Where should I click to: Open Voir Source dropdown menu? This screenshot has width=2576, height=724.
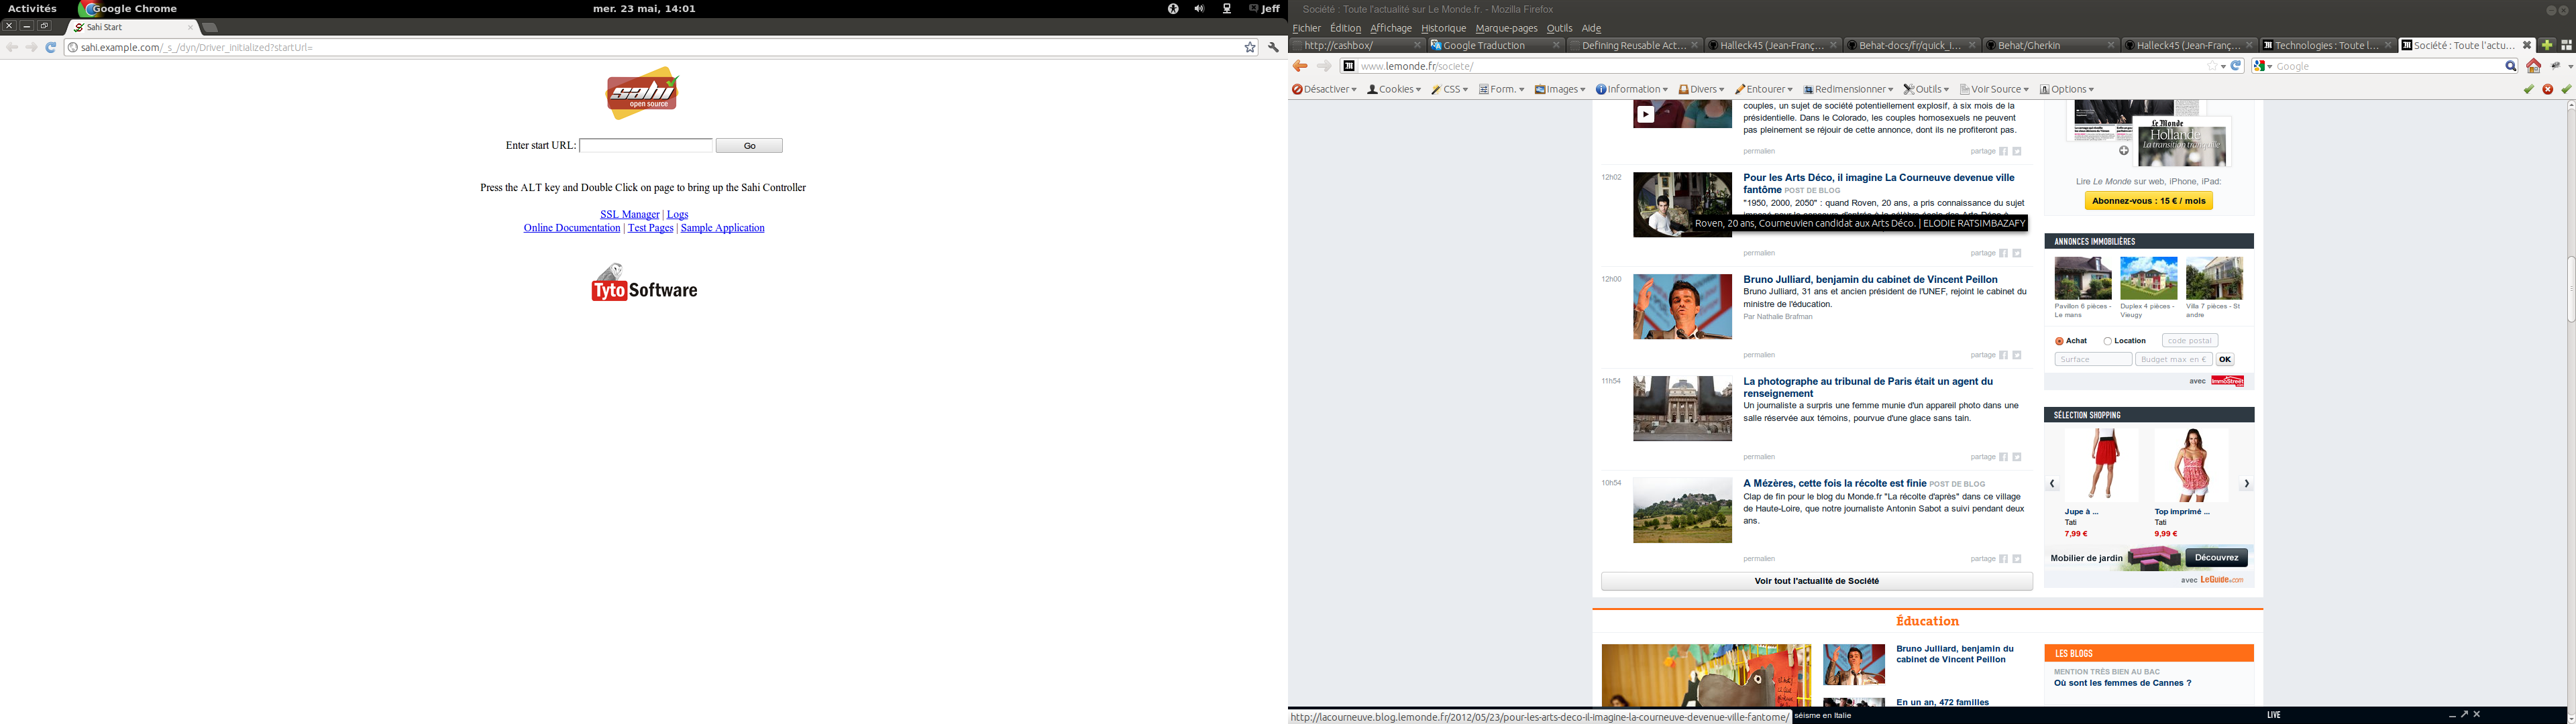point(1994,89)
